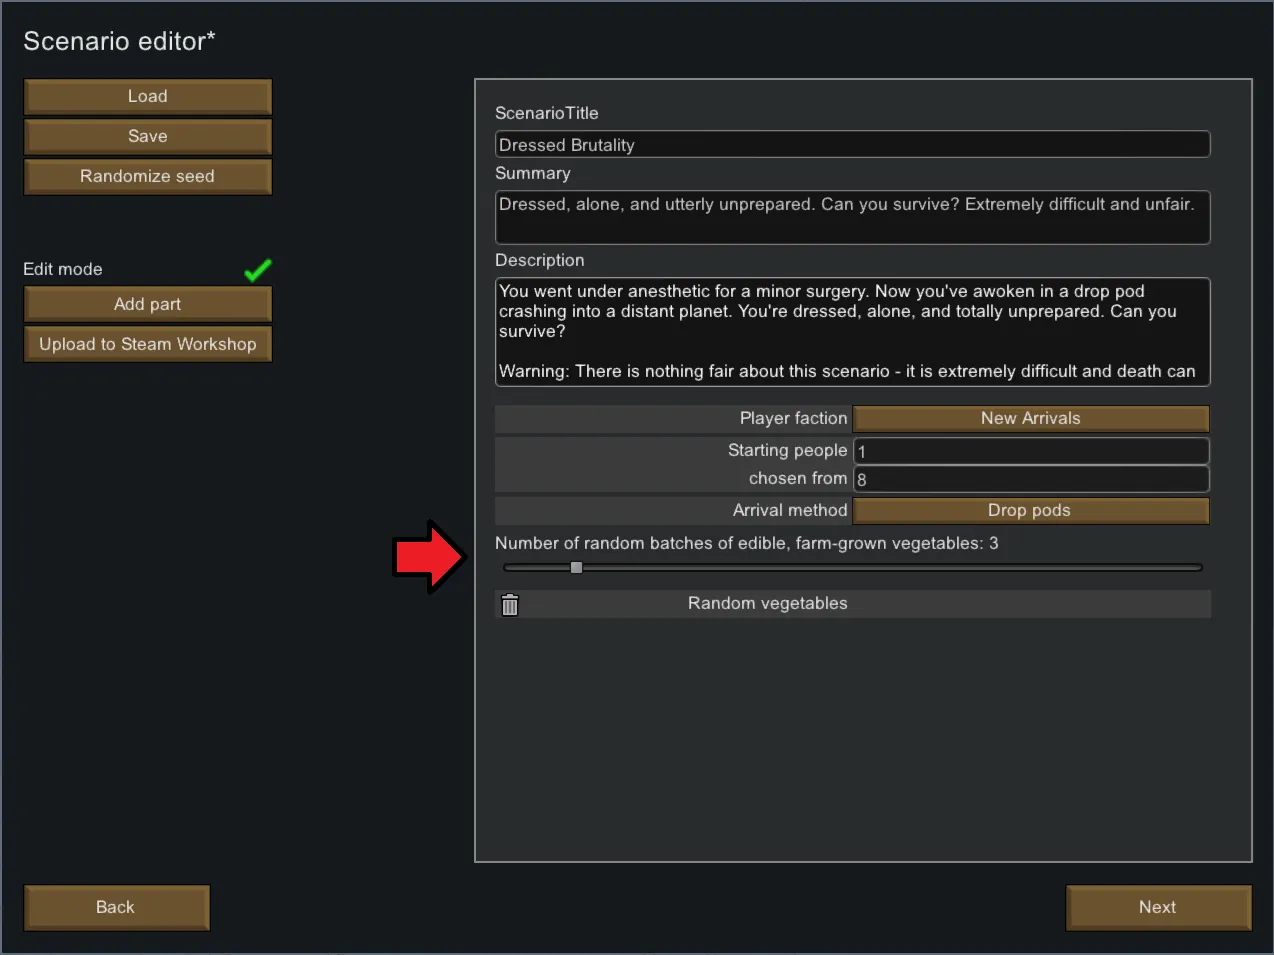
Task: Open the Arrival method Drop pods selector
Action: 1030,511
